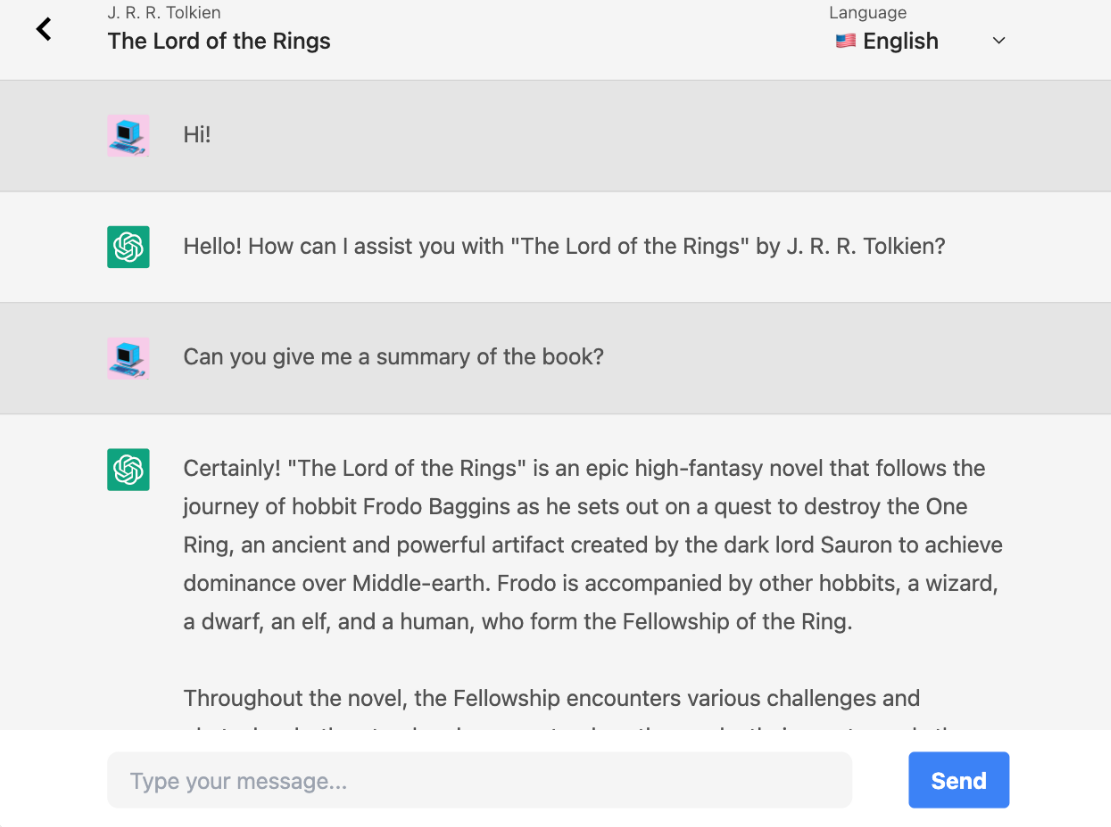
Task: Click the line mentioning Frodo Baggins' journey
Action: click(574, 506)
